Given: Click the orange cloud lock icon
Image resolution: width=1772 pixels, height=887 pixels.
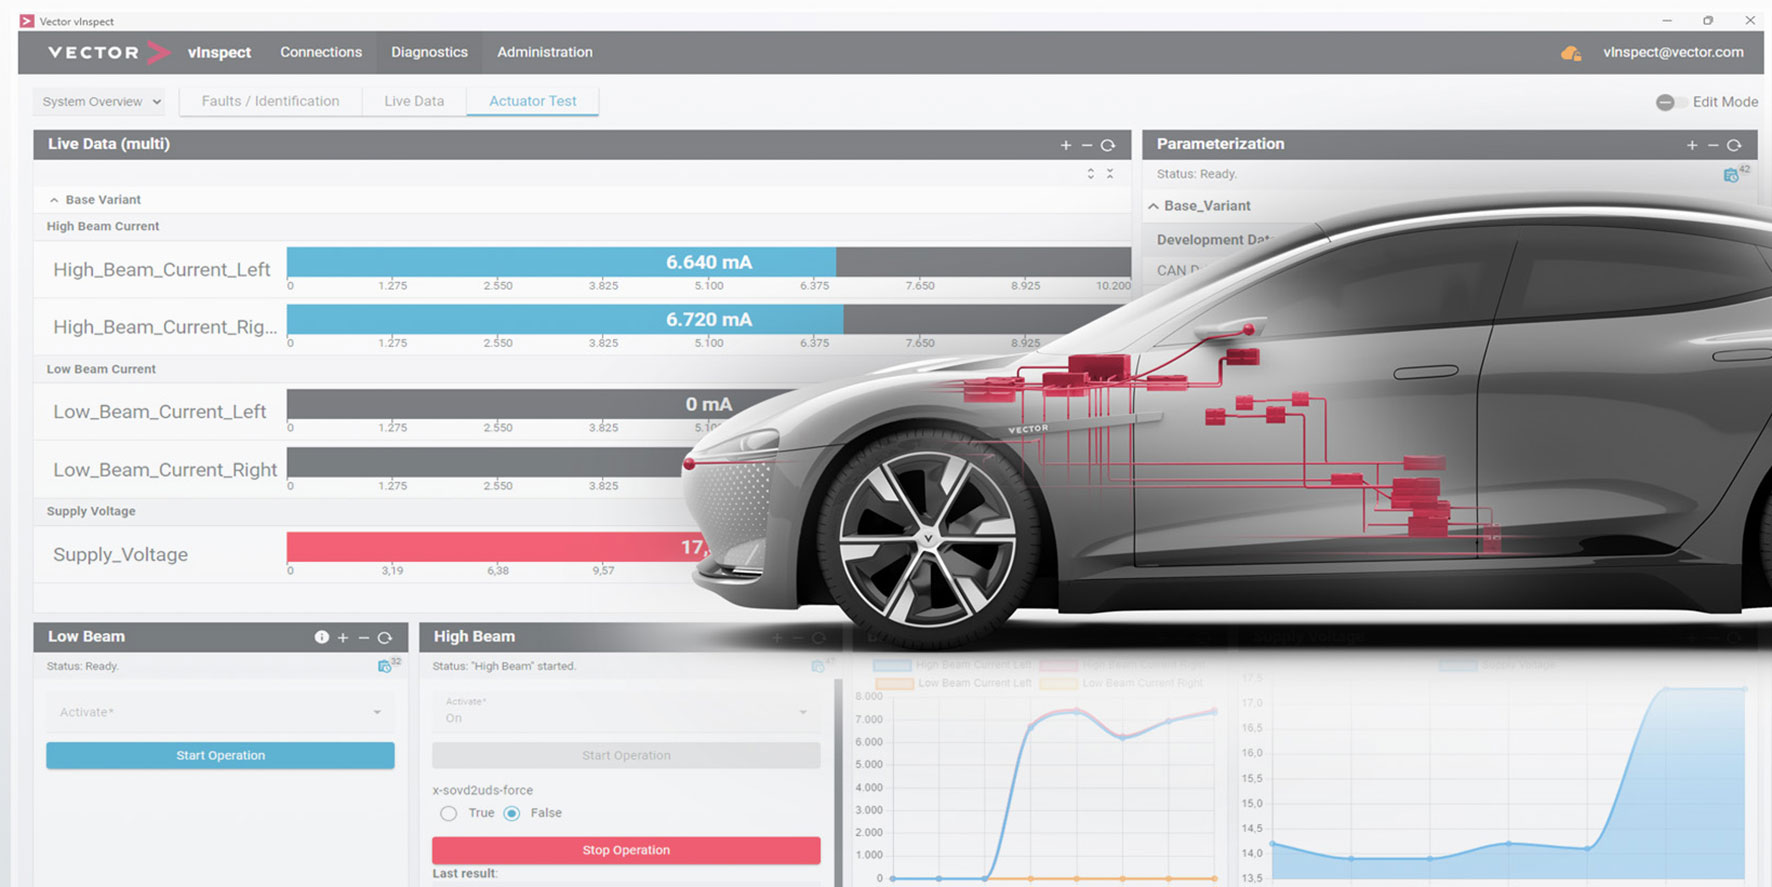Looking at the screenshot, I should (x=1570, y=53).
